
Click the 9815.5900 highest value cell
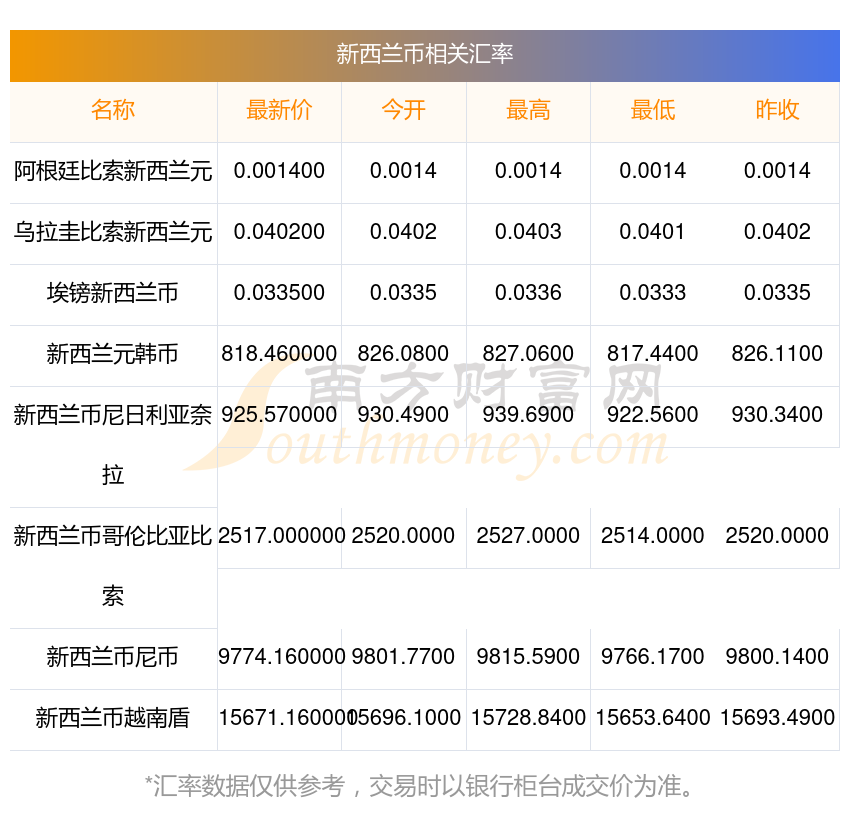pyautogui.click(x=528, y=657)
